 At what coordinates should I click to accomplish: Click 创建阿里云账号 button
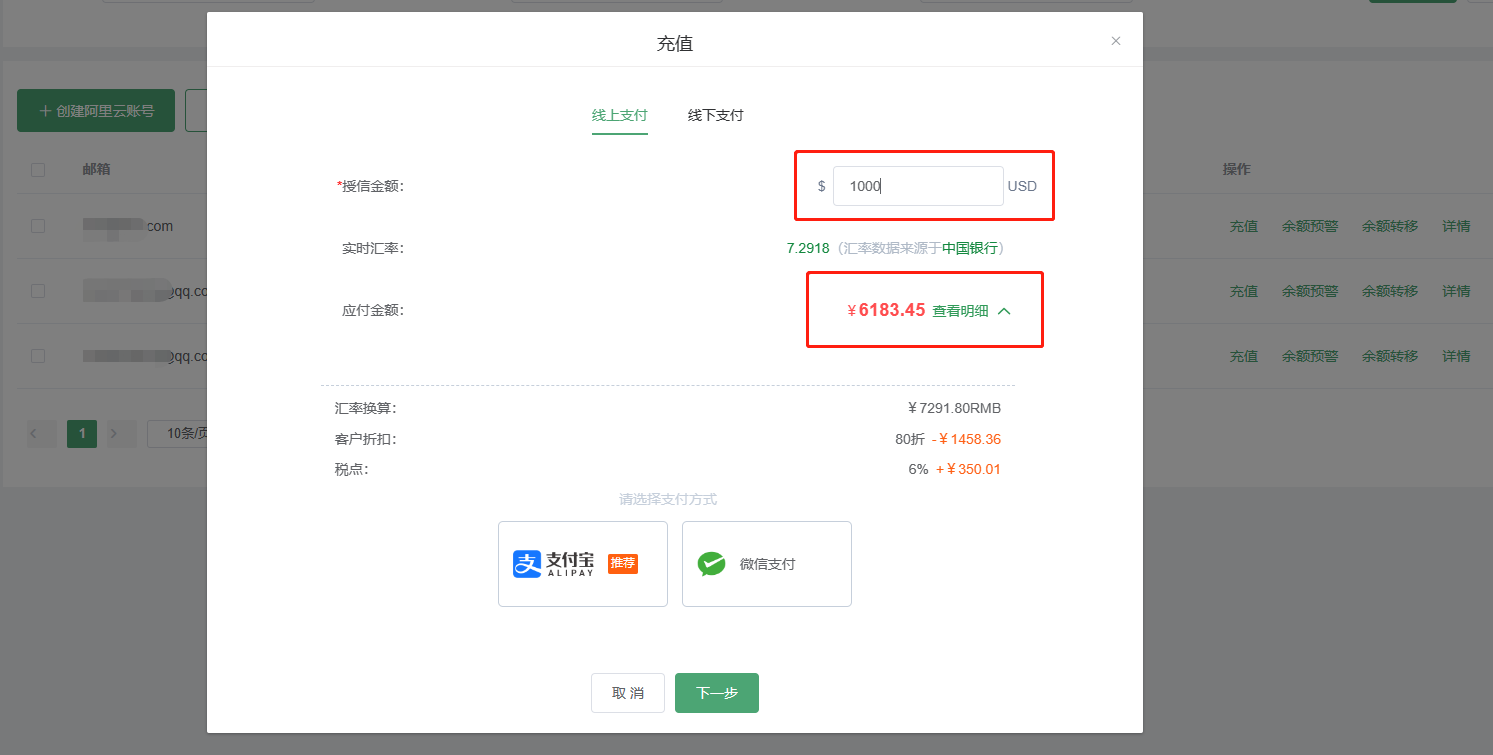[96, 111]
